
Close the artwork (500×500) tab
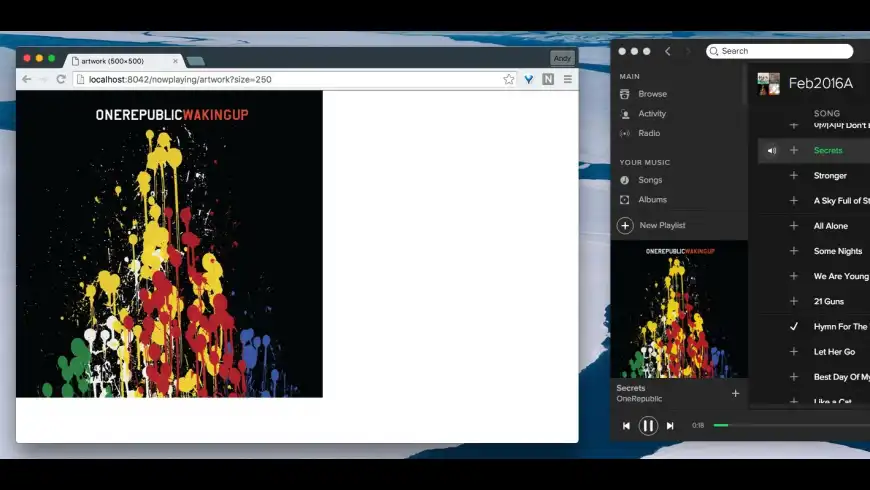175,61
